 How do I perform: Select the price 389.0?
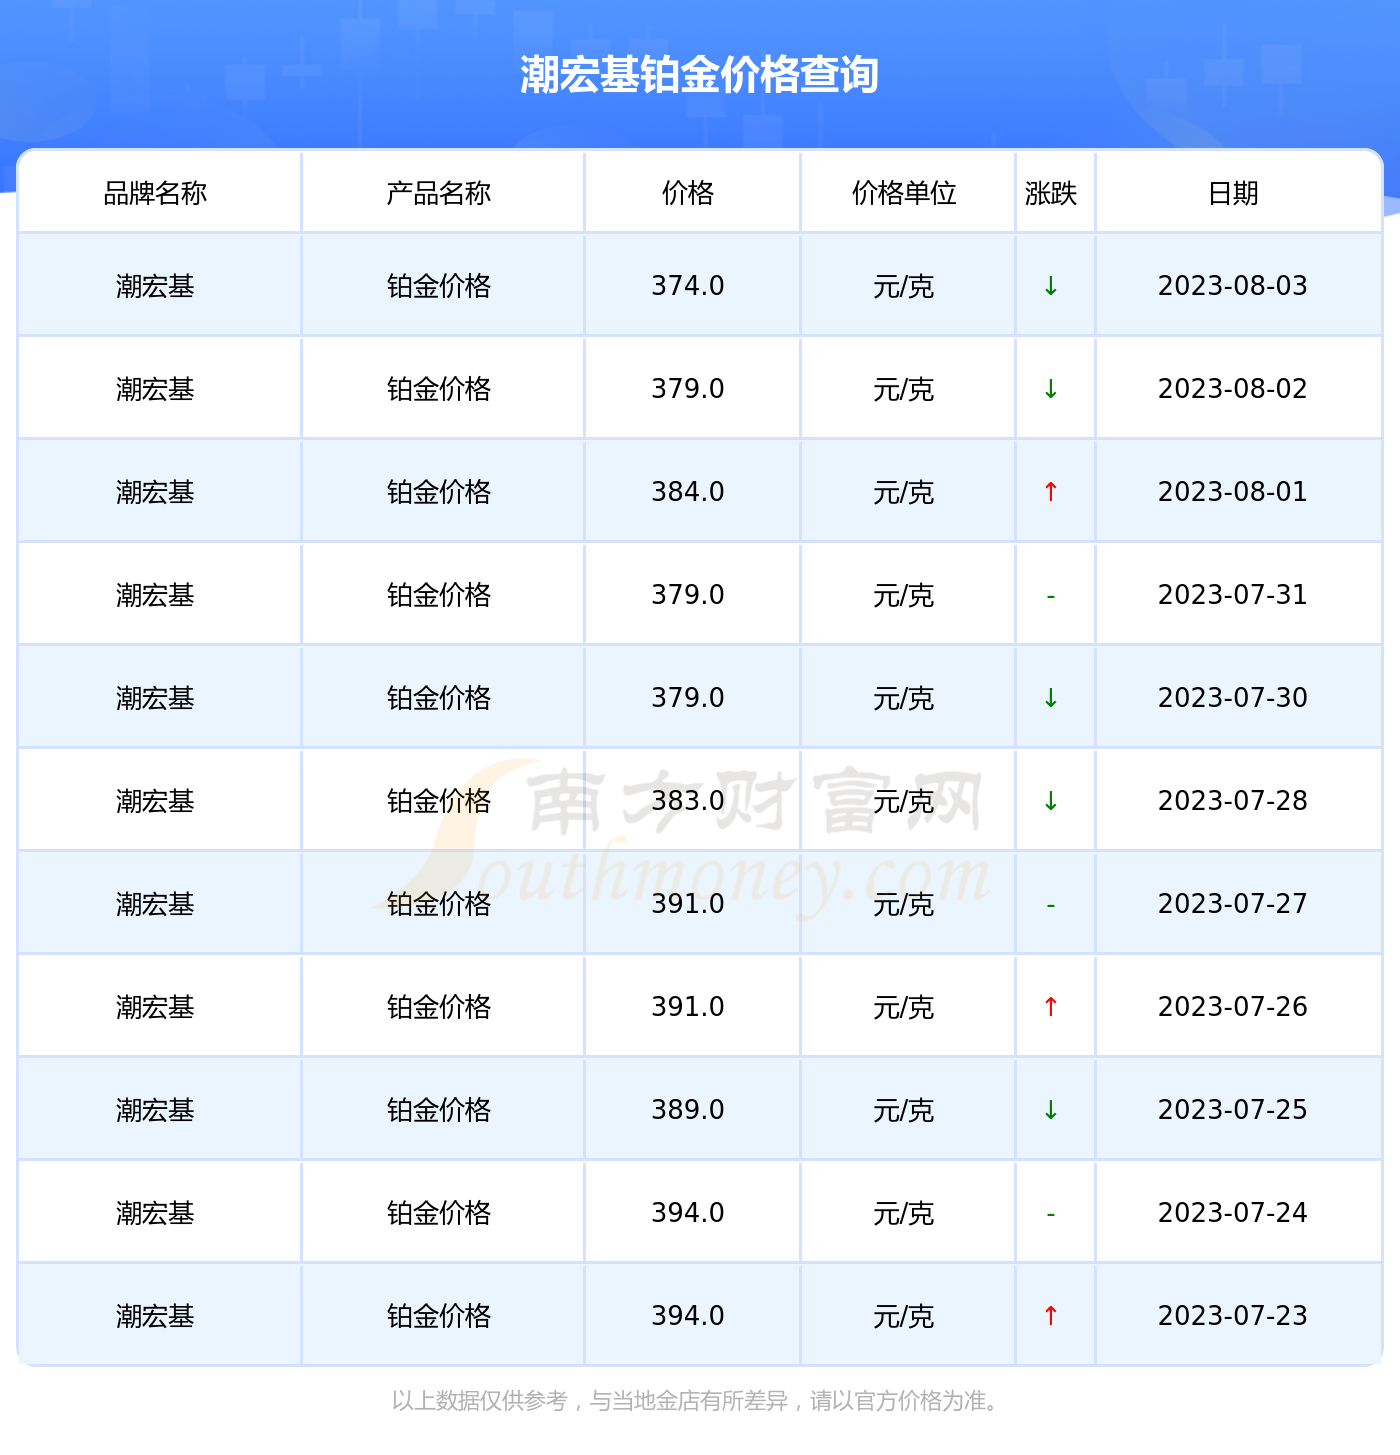coord(688,1110)
